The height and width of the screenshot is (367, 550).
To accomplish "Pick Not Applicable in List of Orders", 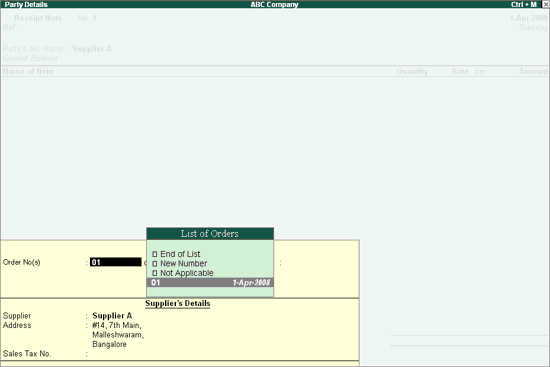I will [x=187, y=273].
